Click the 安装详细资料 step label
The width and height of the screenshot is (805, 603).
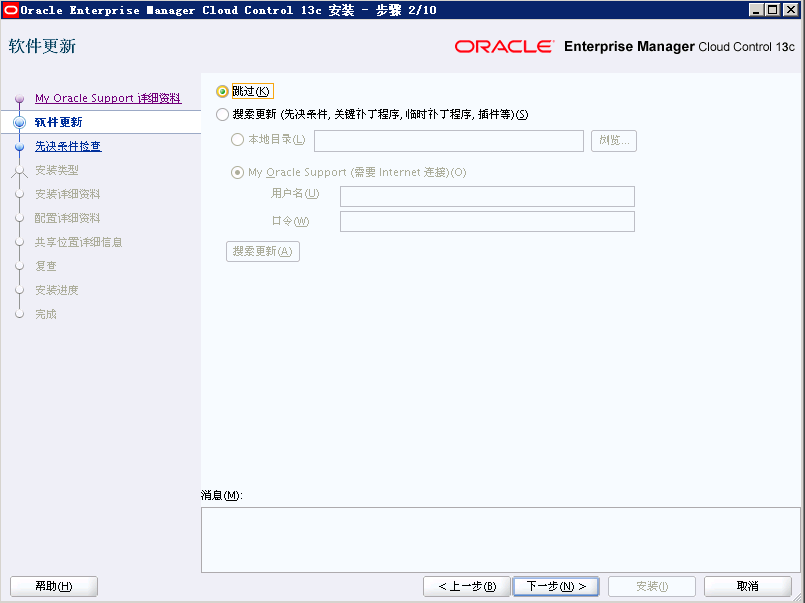pyautogui.click(x=67, y=194)
